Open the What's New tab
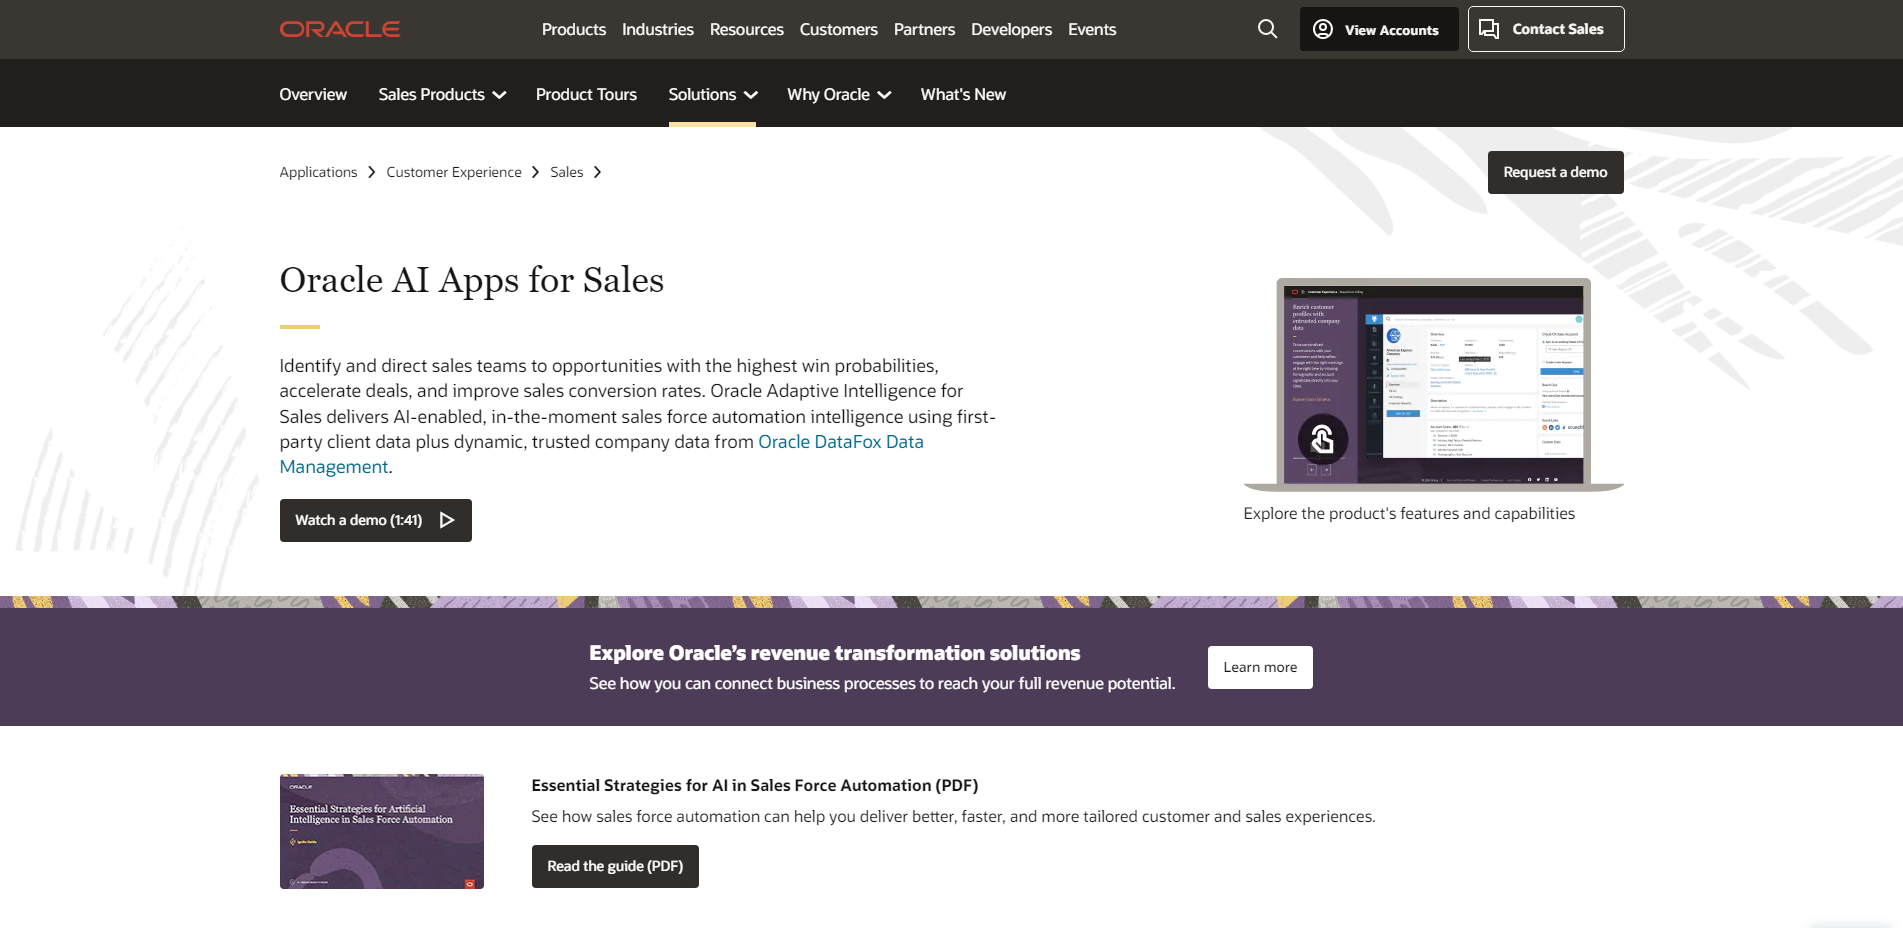 (x=963, y=94)
